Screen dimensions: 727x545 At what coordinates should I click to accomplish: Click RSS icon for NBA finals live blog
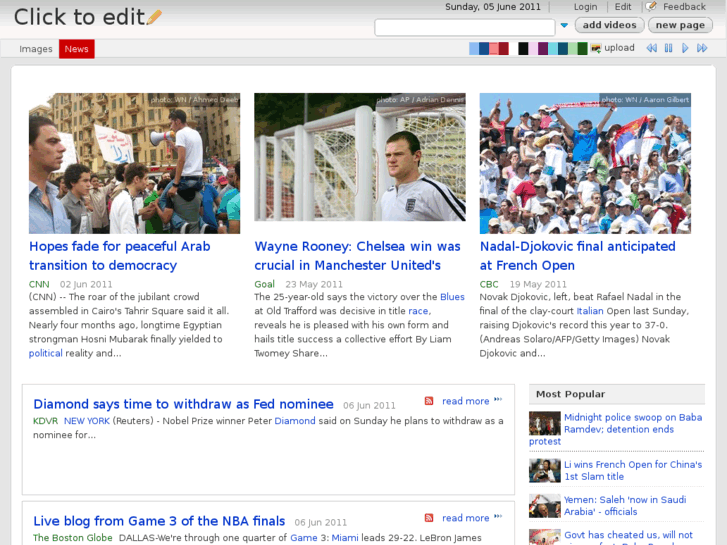(429, 518)
